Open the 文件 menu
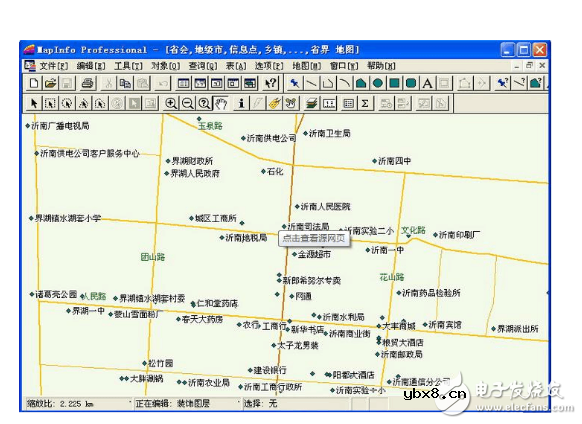The width and height of the screenshot is (582, 424). 54,66
